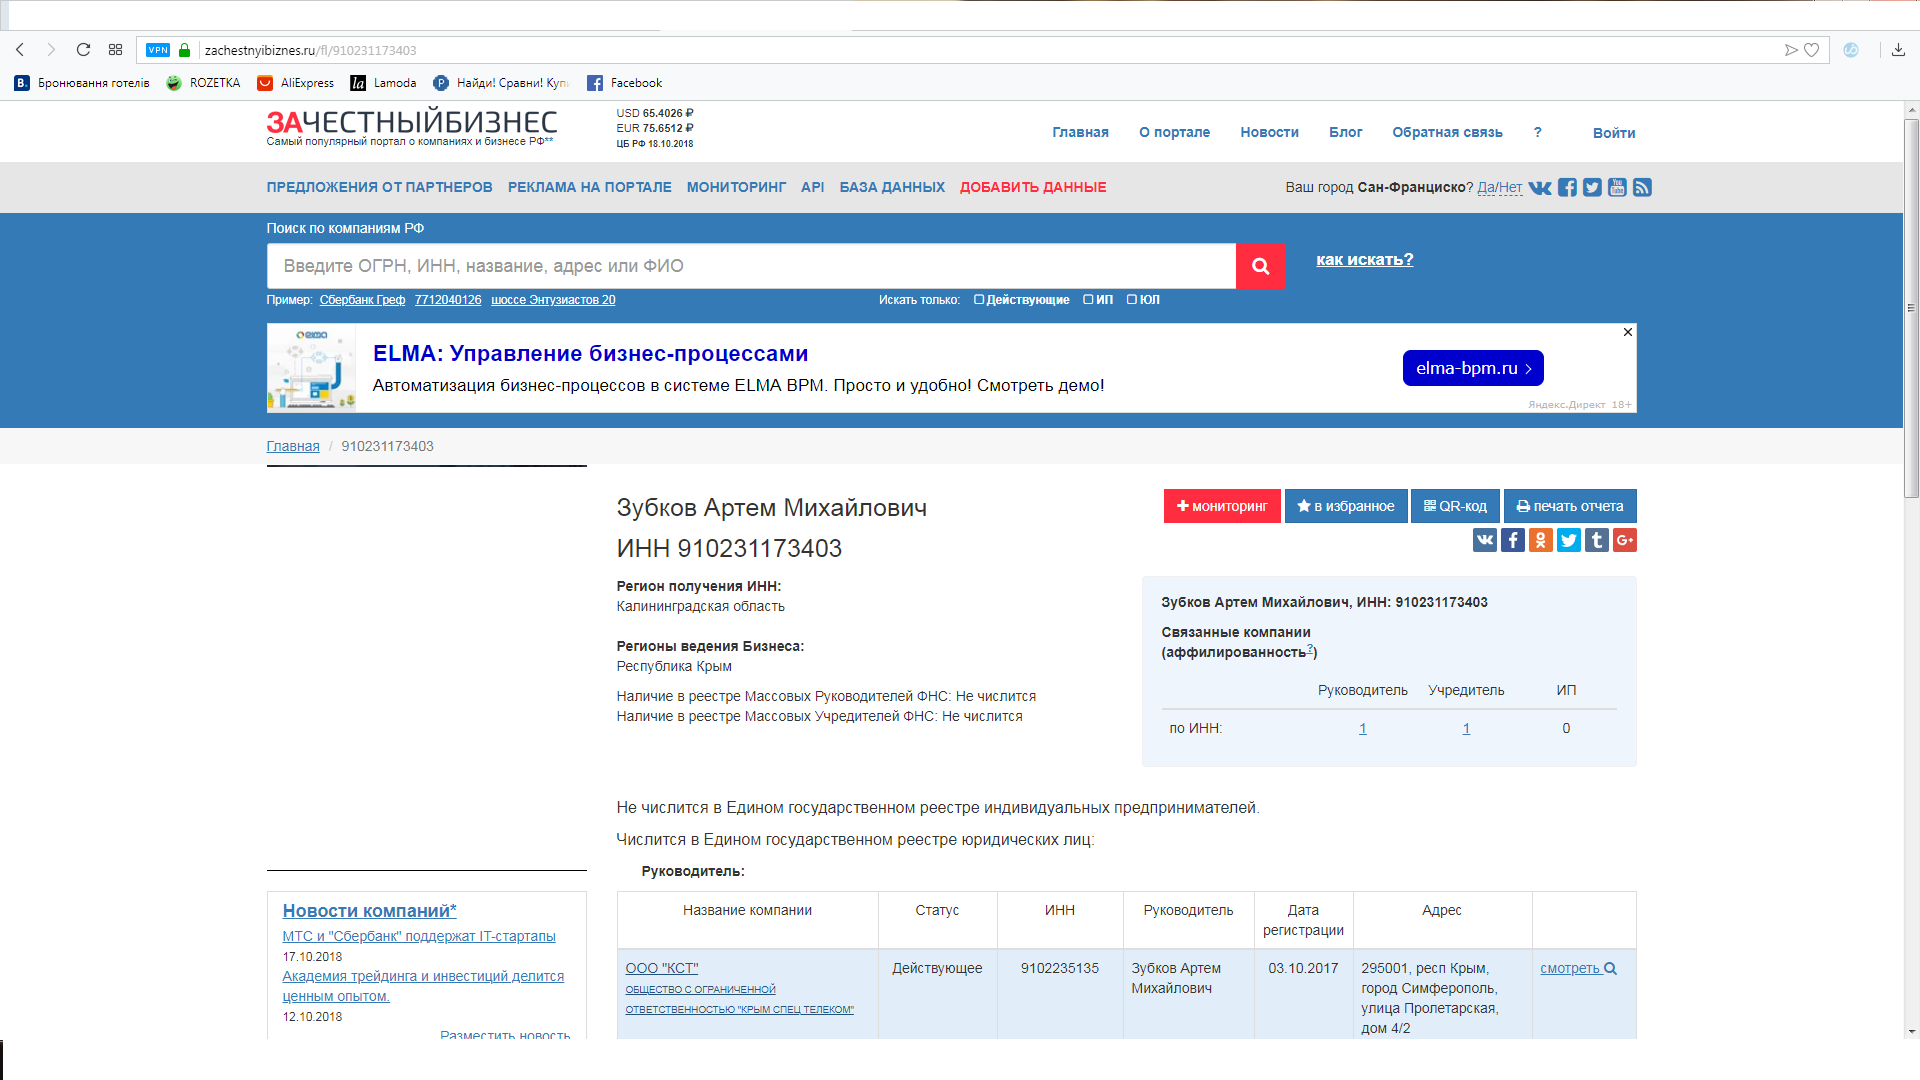
Task: Open VK icon in gray header bar
Action: [1540, 187]
